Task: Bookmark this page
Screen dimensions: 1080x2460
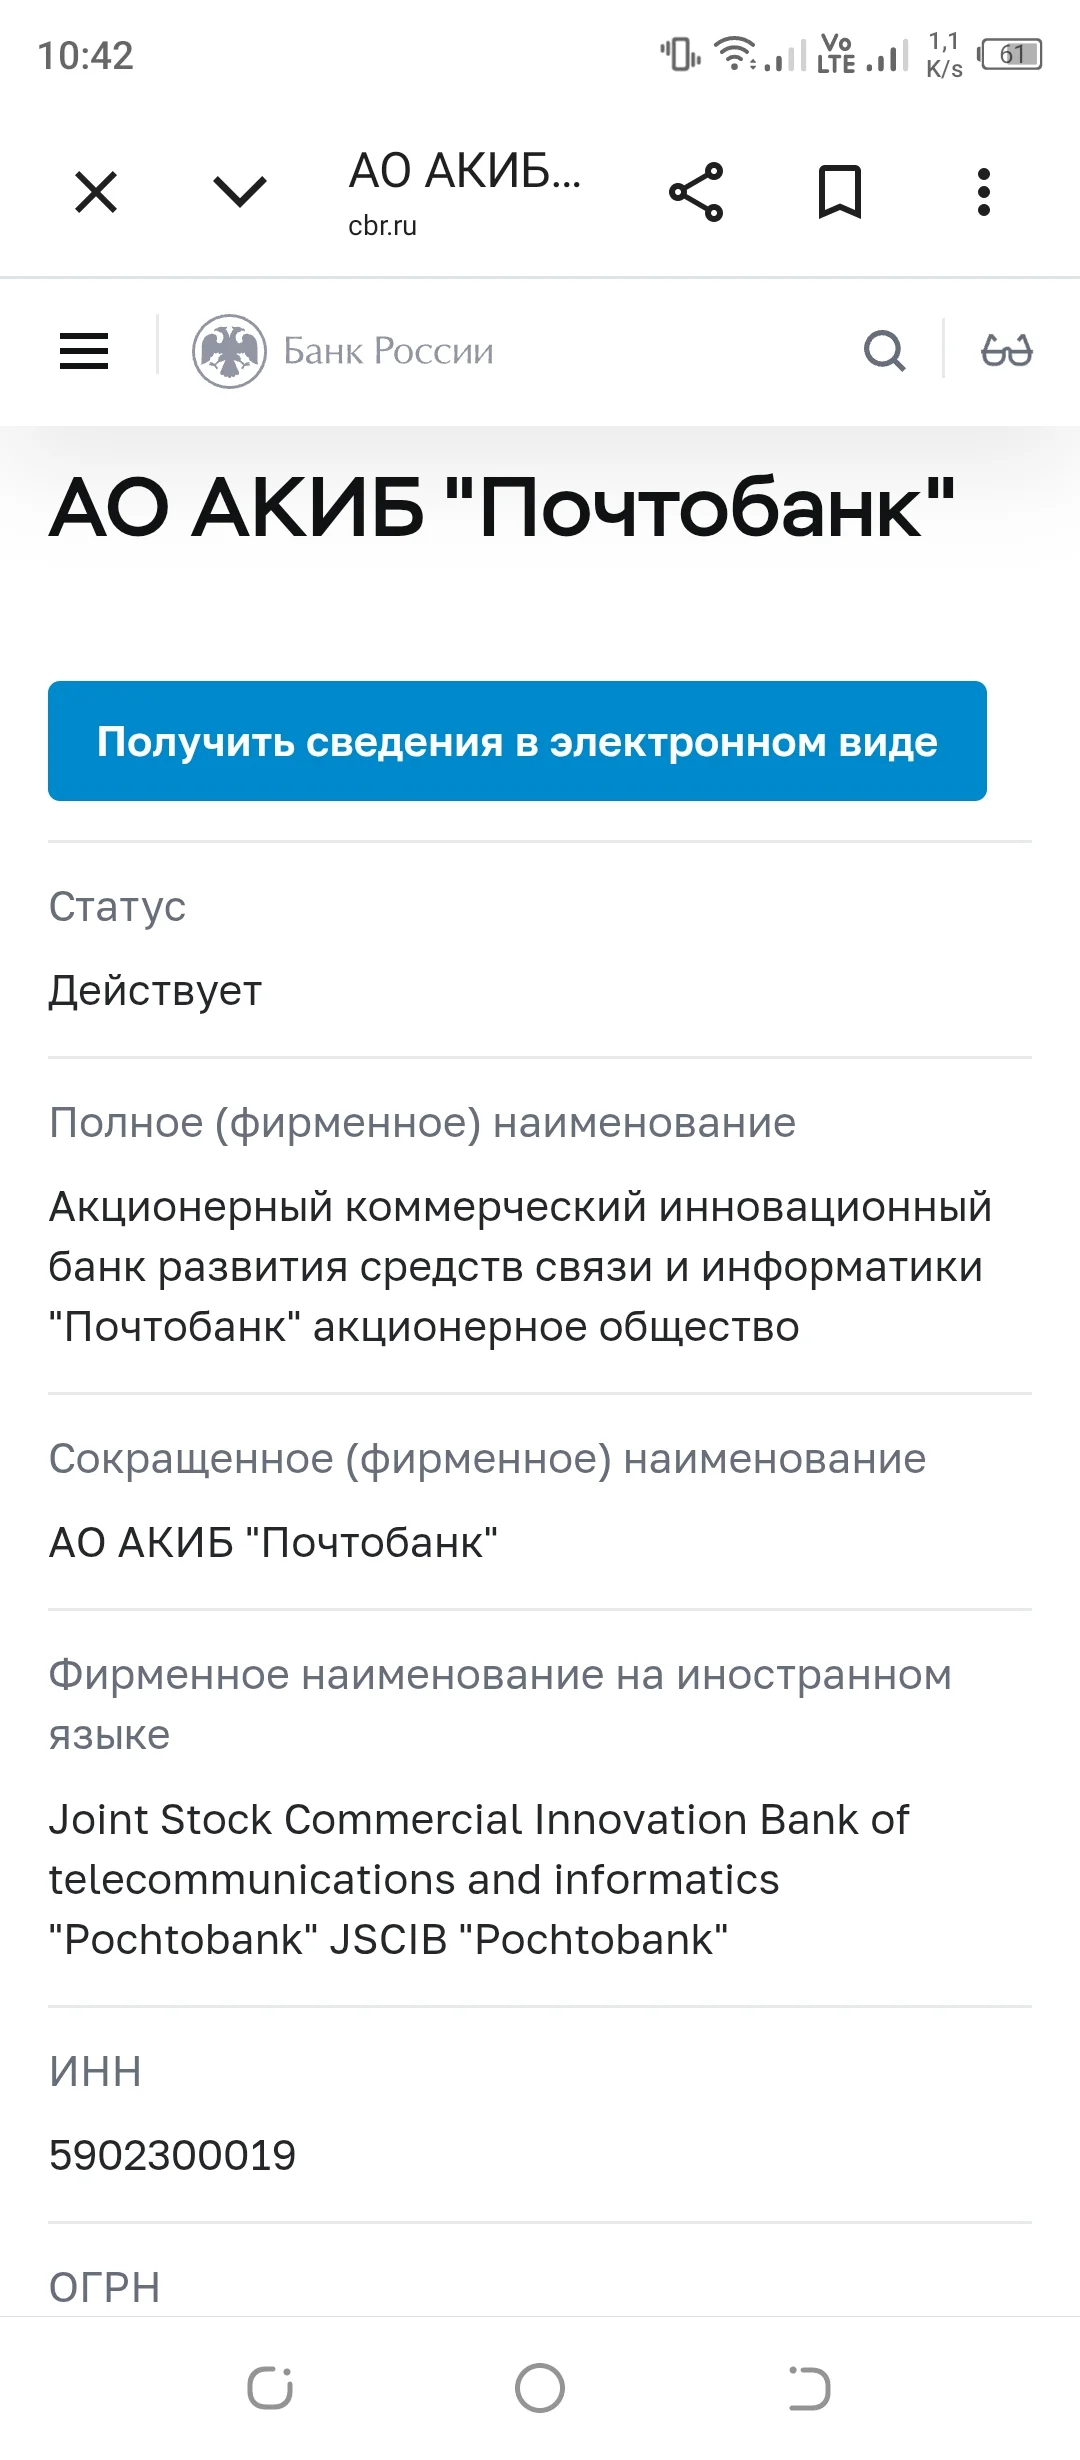Action: 840,192
